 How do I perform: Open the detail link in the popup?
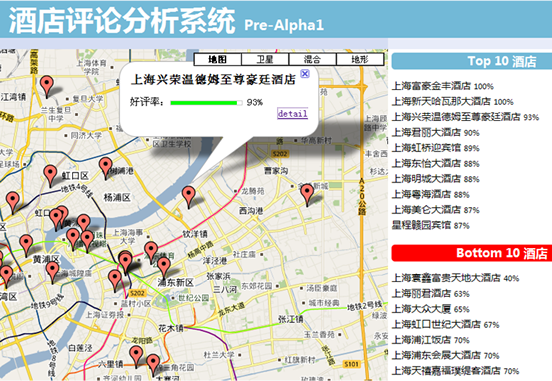coord(293,113)
